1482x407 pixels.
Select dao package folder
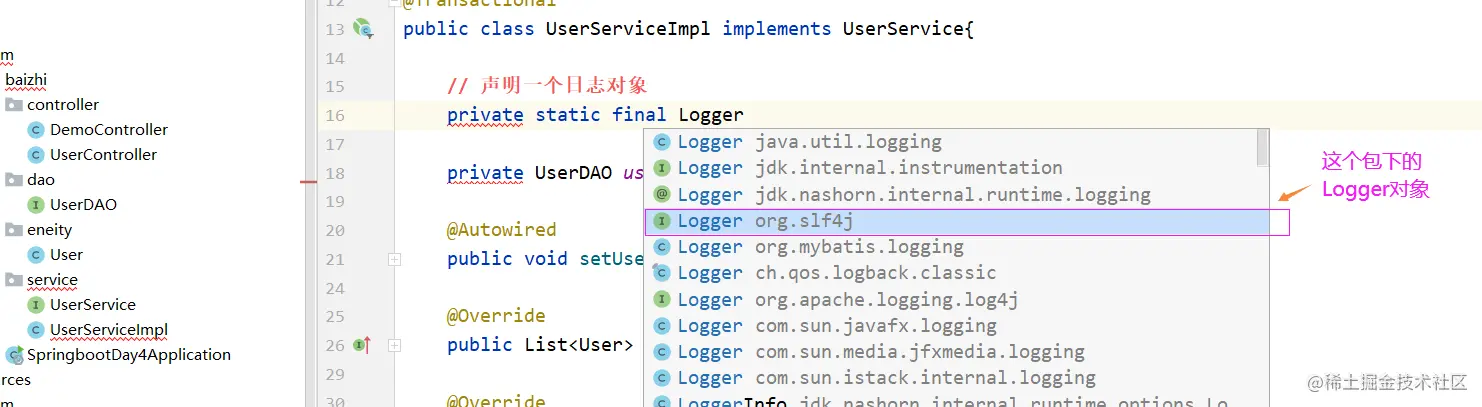coord(41,180)
